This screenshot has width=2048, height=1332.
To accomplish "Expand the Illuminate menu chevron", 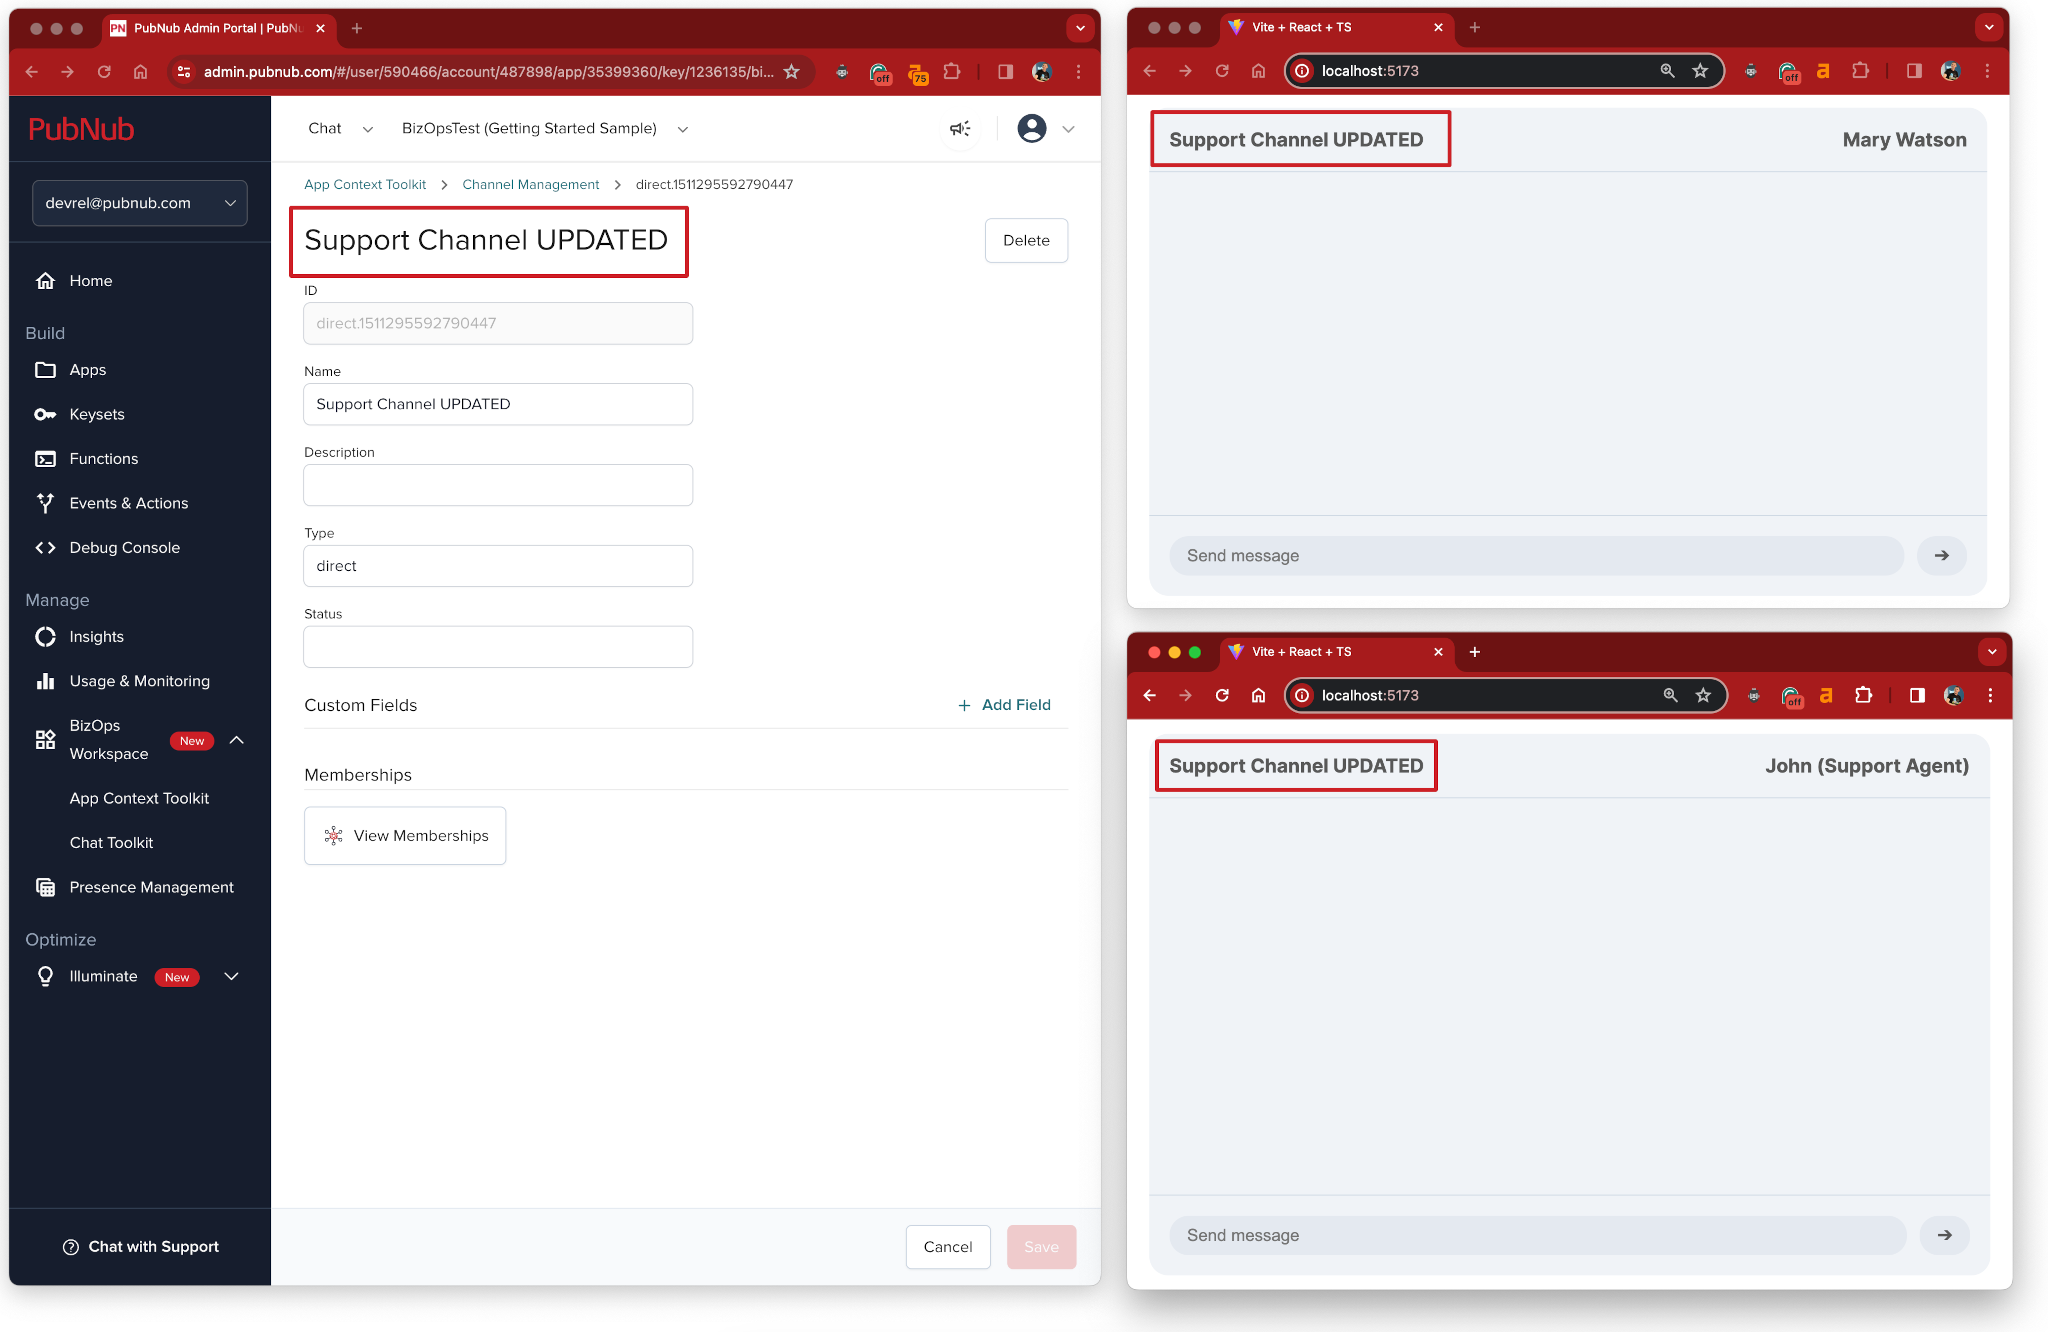I will [231, 976].
